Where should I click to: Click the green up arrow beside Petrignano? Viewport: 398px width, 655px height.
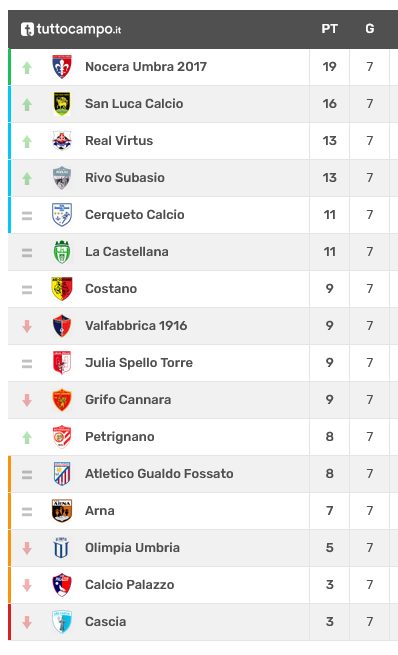coord(27,437)
